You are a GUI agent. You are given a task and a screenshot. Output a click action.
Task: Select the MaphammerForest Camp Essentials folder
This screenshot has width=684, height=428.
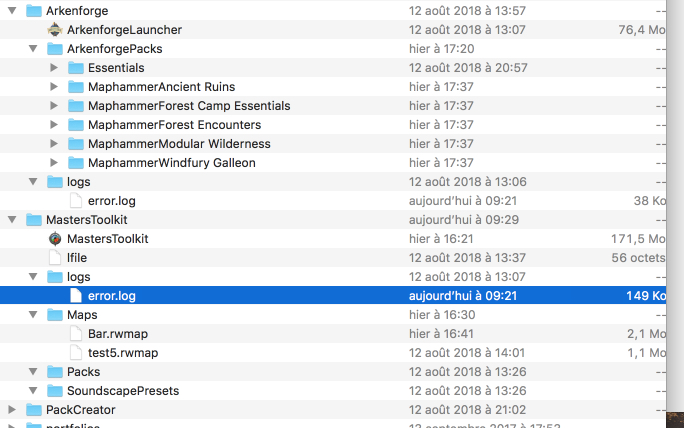pyautogui.click(x=188, y=106)
